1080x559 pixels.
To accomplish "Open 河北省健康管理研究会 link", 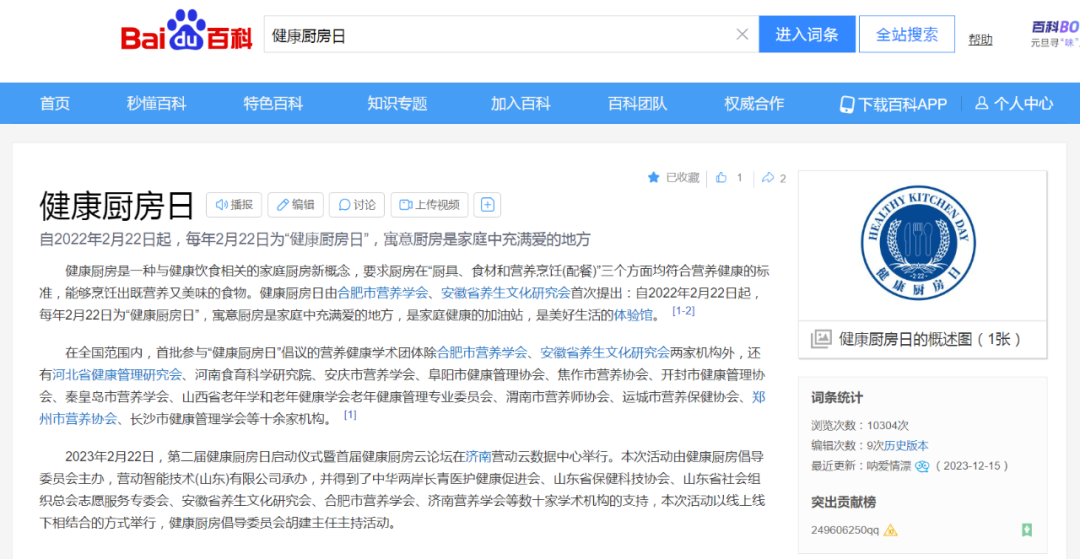I will 117,375.
